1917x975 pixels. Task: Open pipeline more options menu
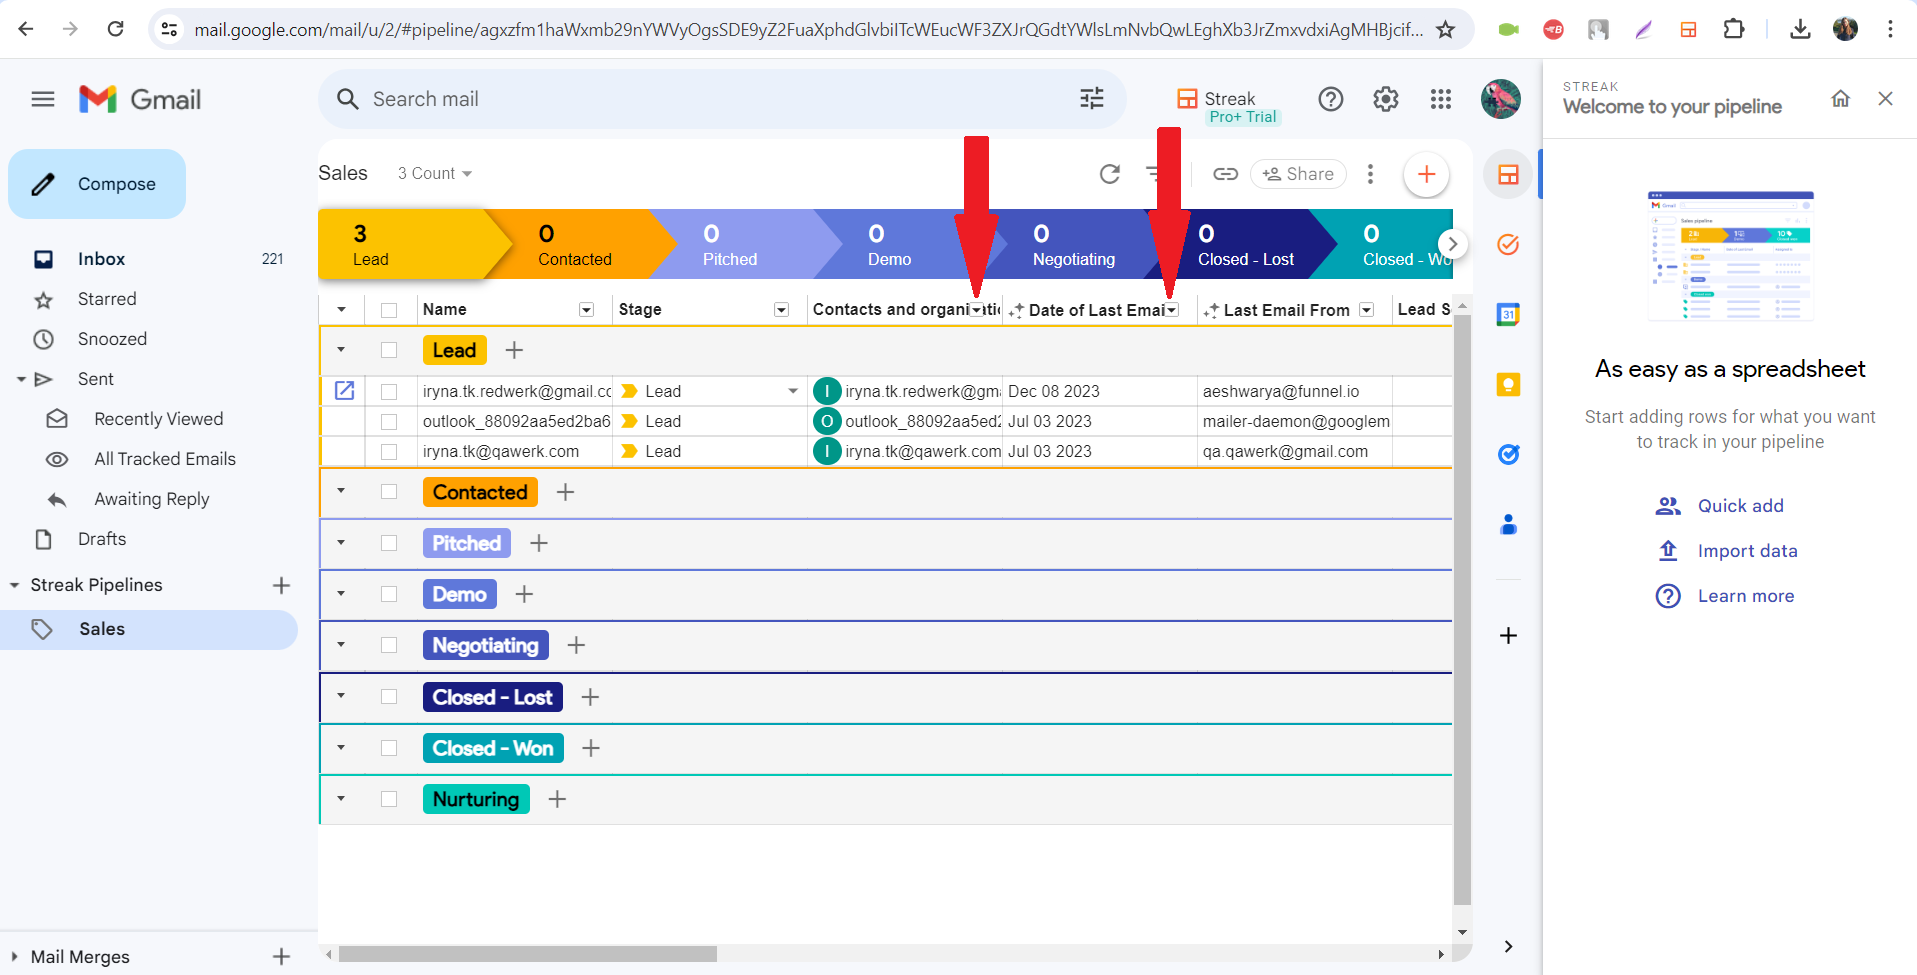pos(1370,174)
